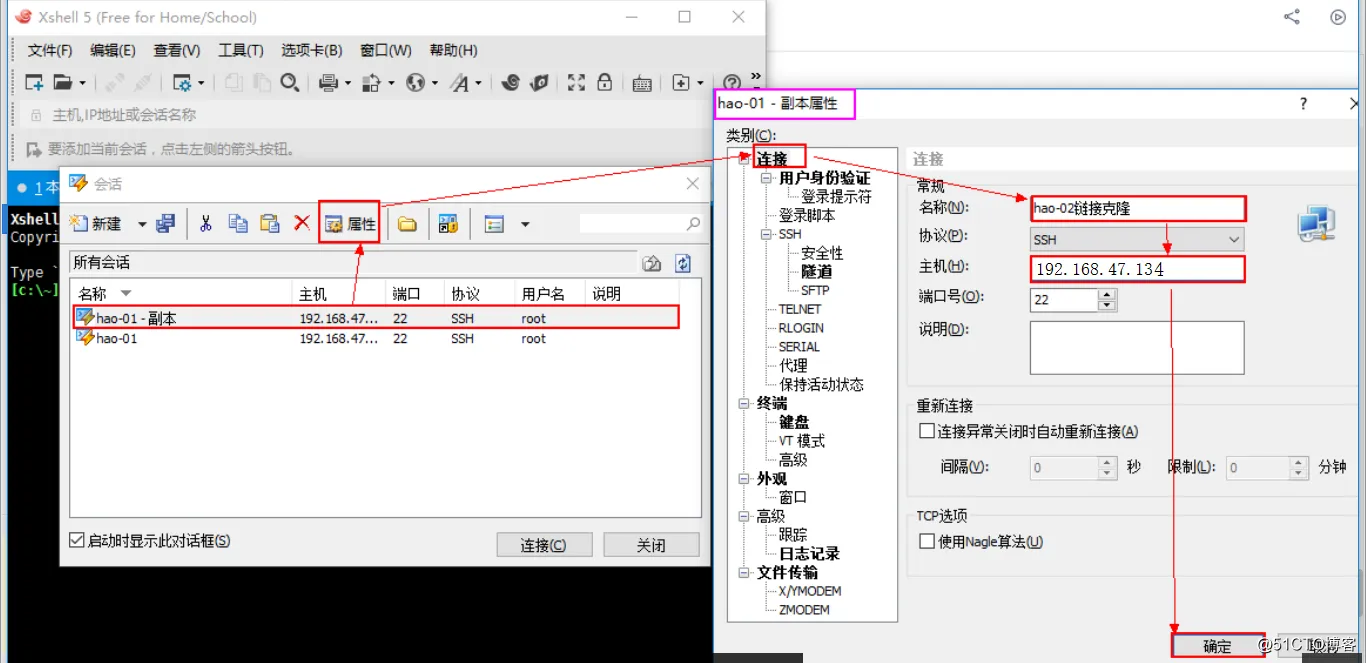Screen dimensions: 1366x663
Task: Click the save icon in Sessions dialog toolbar
Action: tap(166, 223)
